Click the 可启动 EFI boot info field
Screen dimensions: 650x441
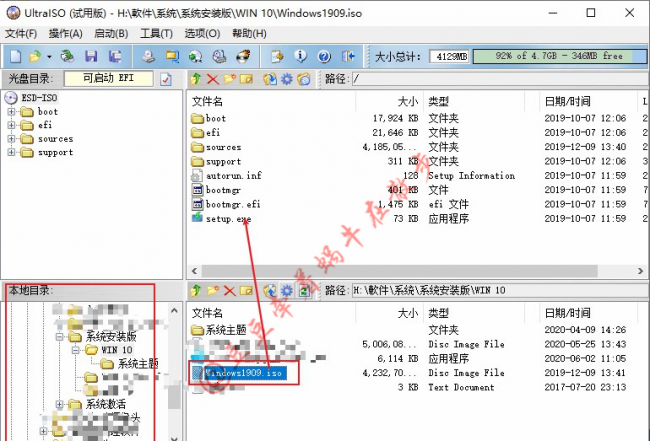(x=109, y=78)
